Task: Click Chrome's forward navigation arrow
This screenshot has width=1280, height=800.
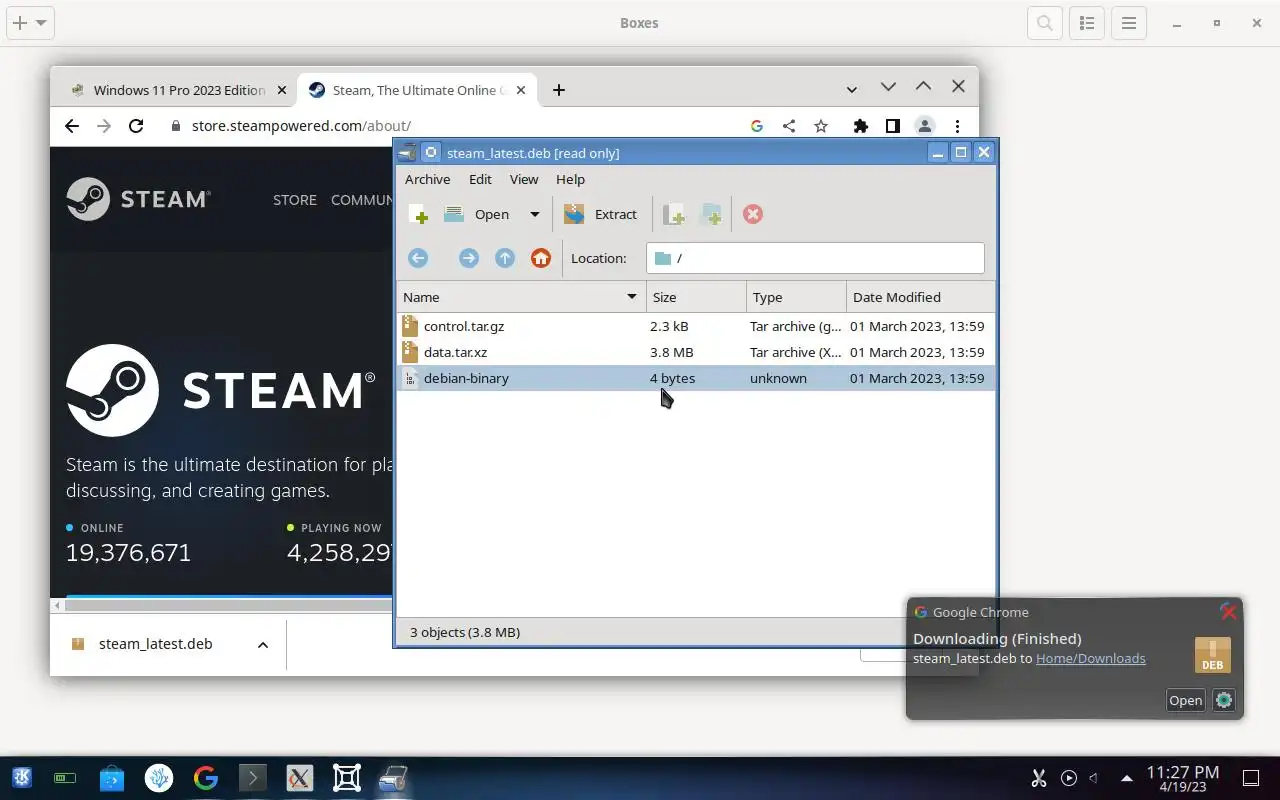Action: tap(104, 126)
